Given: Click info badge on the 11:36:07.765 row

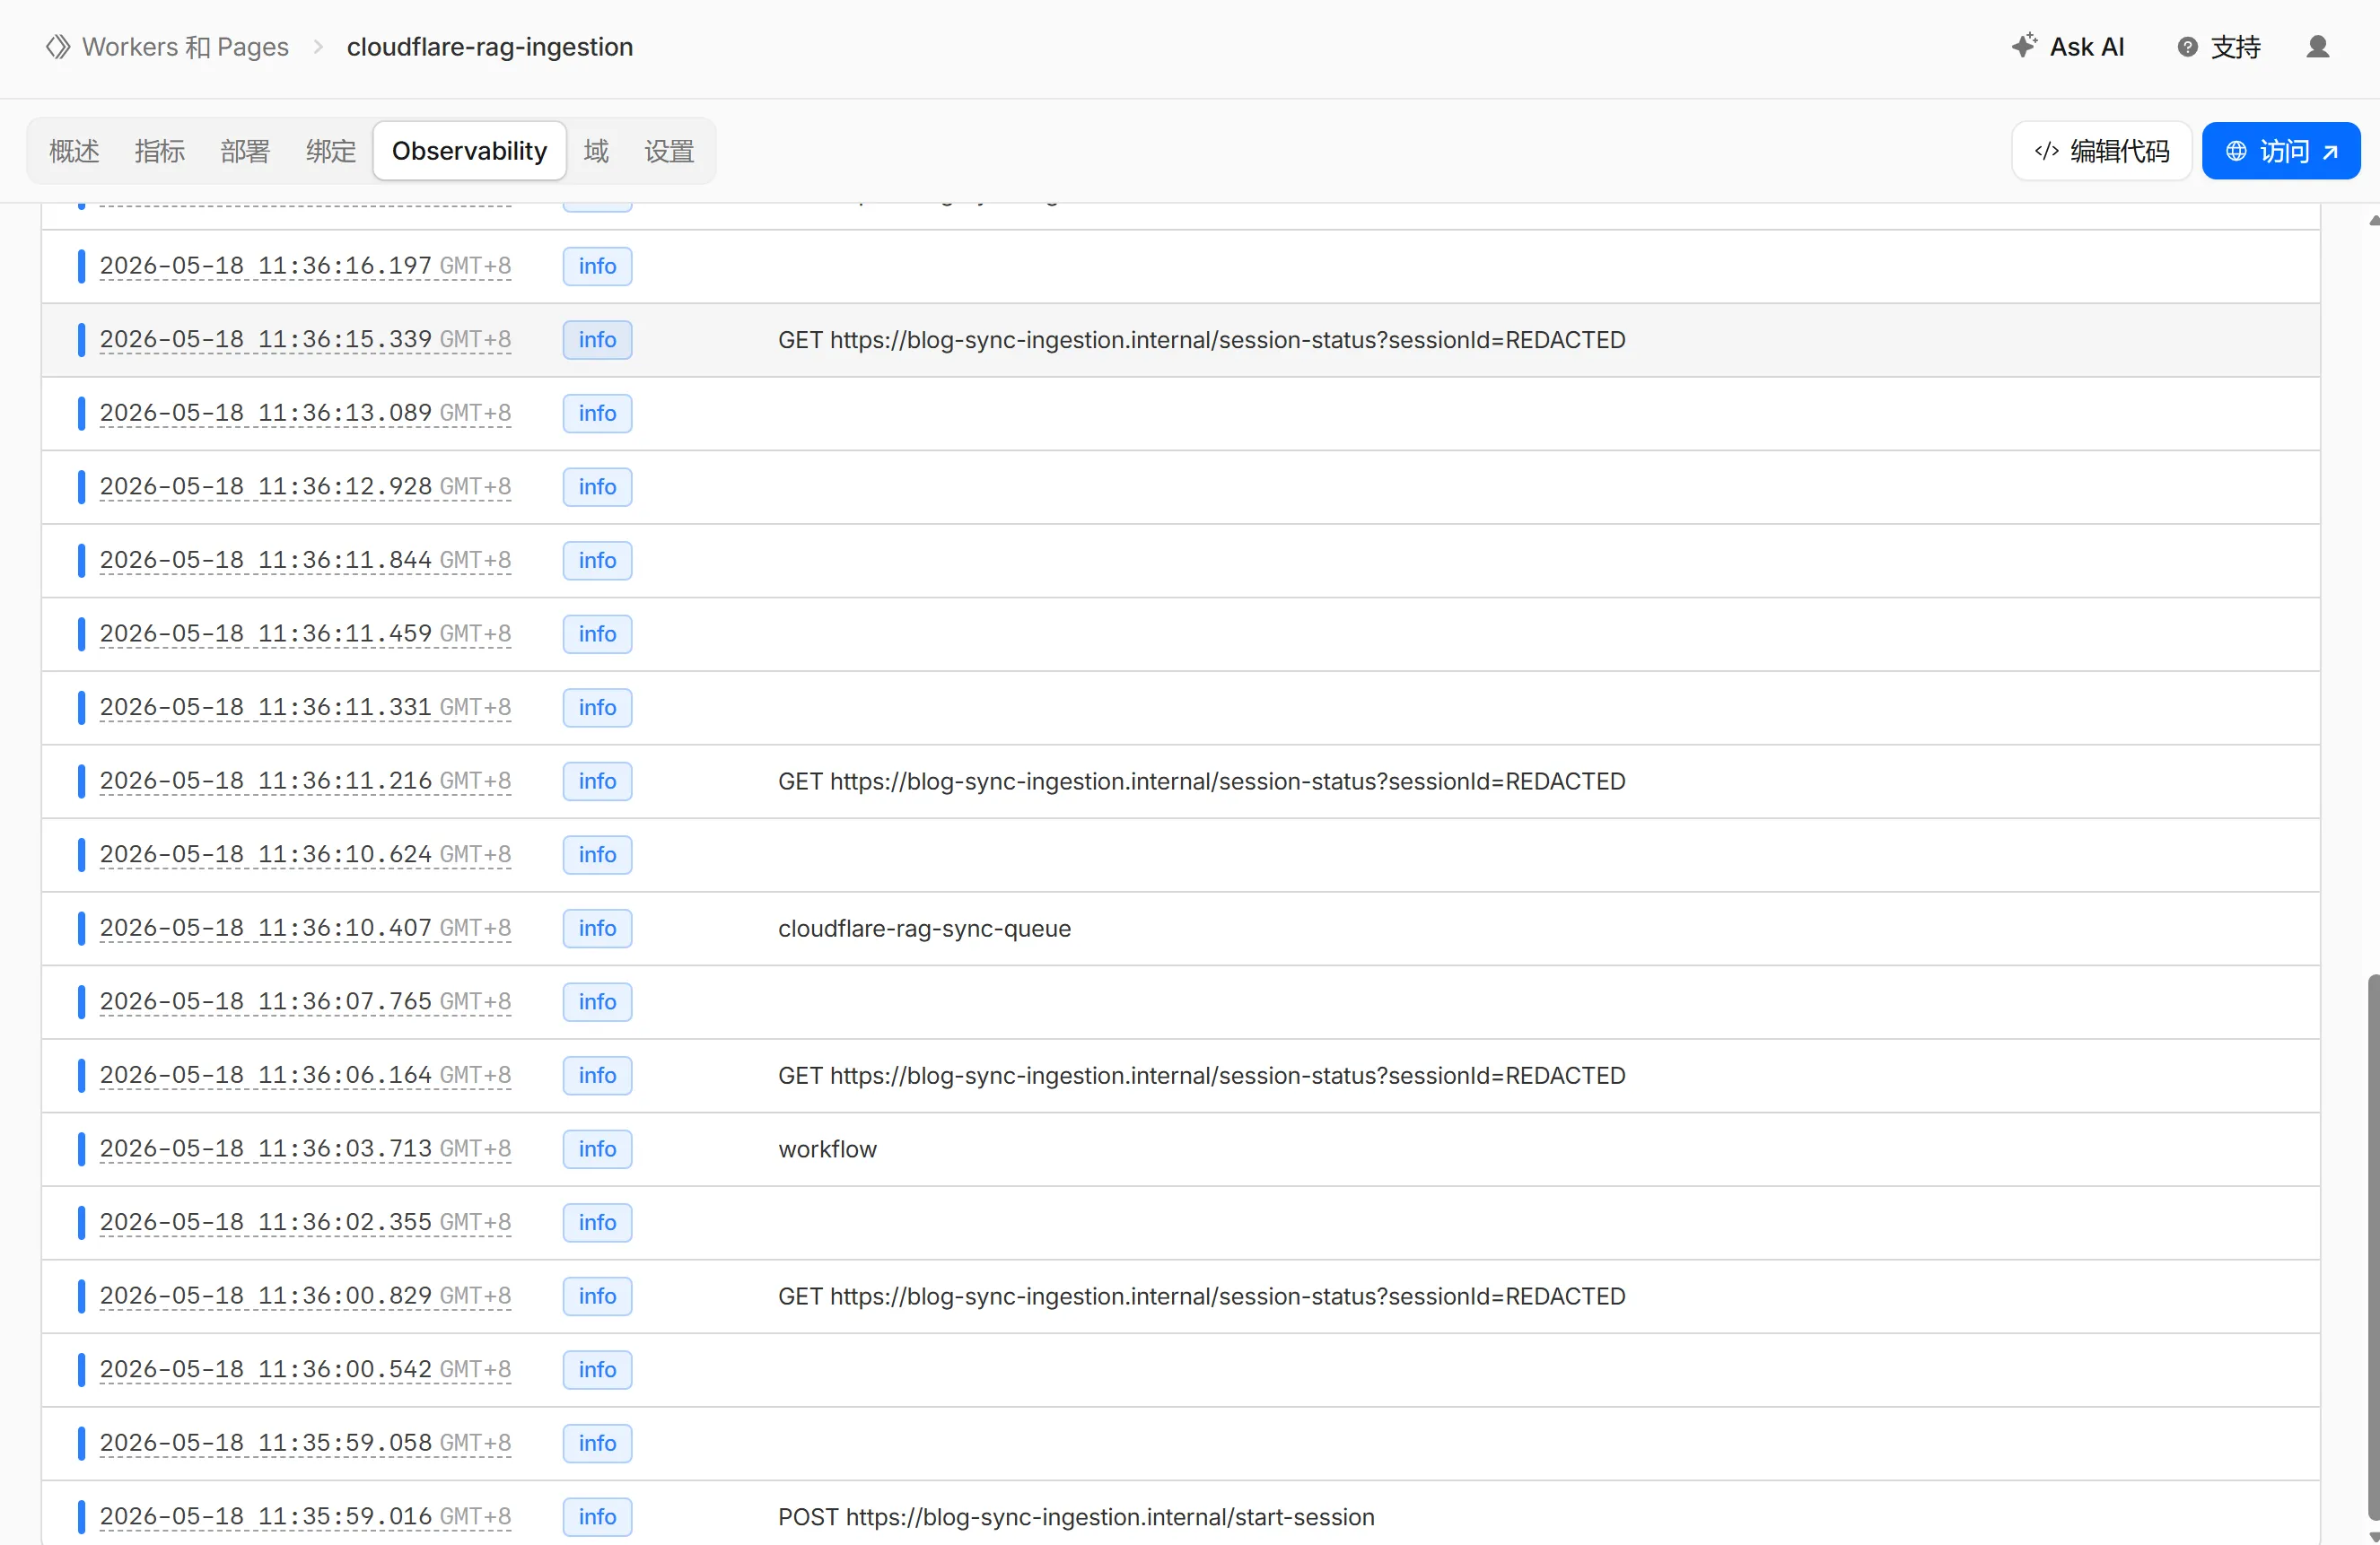Looking at the screenshot, I should click(x=597, y=1002).
